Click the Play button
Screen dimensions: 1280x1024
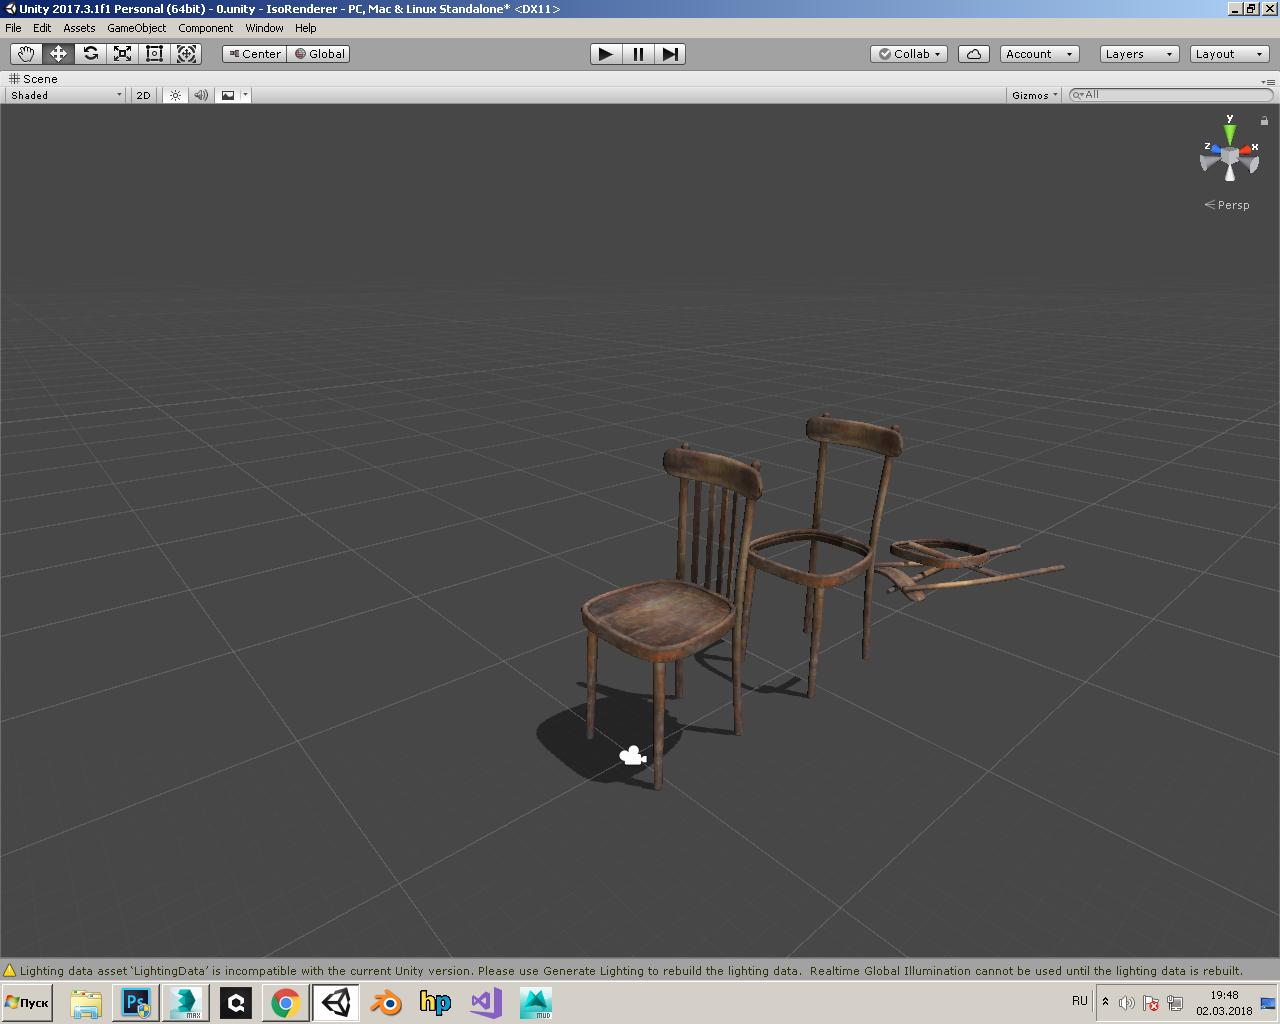click(605, 54)
